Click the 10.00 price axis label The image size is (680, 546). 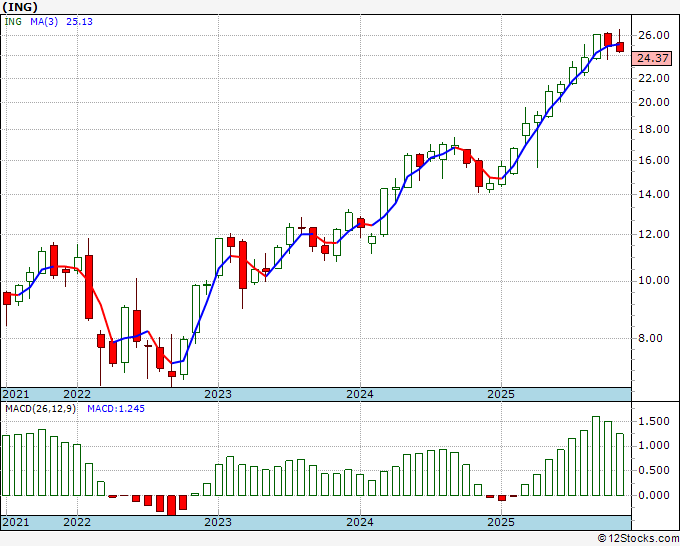[x=654, y=281]
